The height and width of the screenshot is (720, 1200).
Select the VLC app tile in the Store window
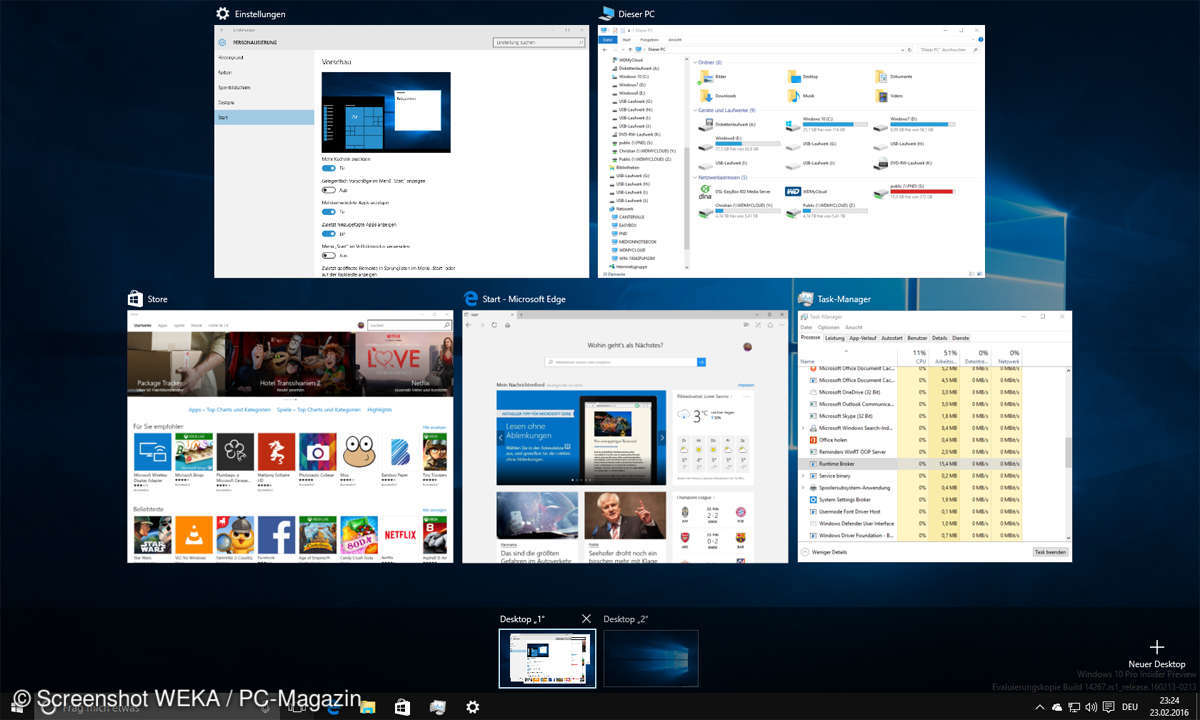[x=194, y=534]
